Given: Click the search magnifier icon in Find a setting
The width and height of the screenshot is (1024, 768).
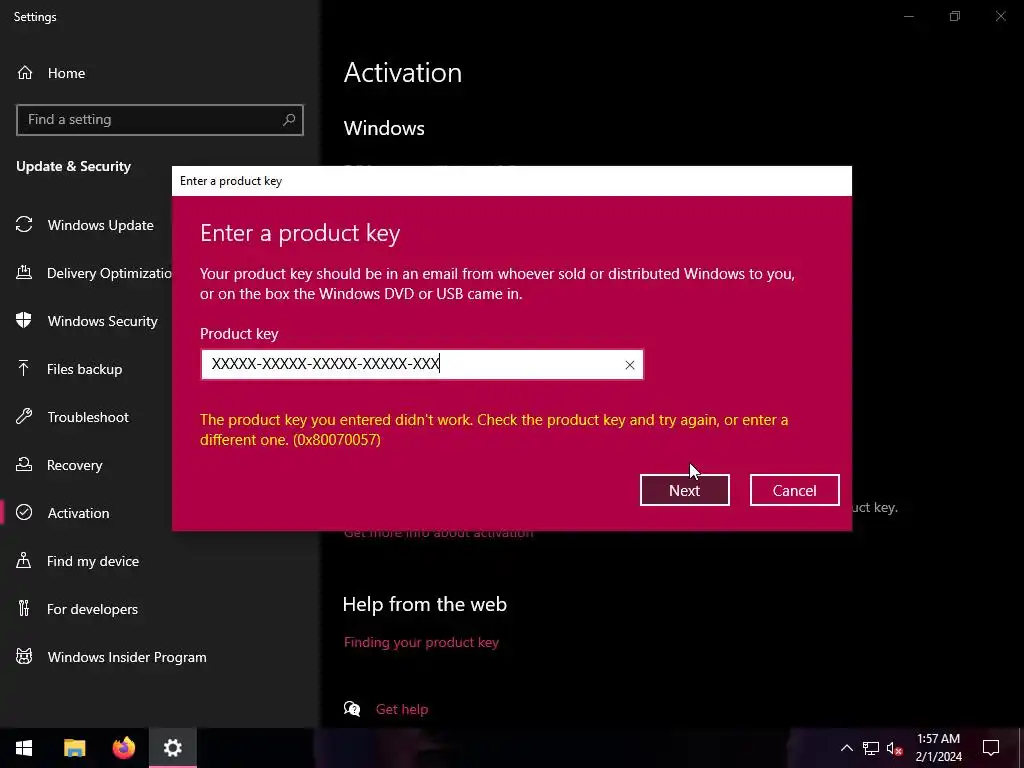Looking at the screenshot, I should pos(289,120).
